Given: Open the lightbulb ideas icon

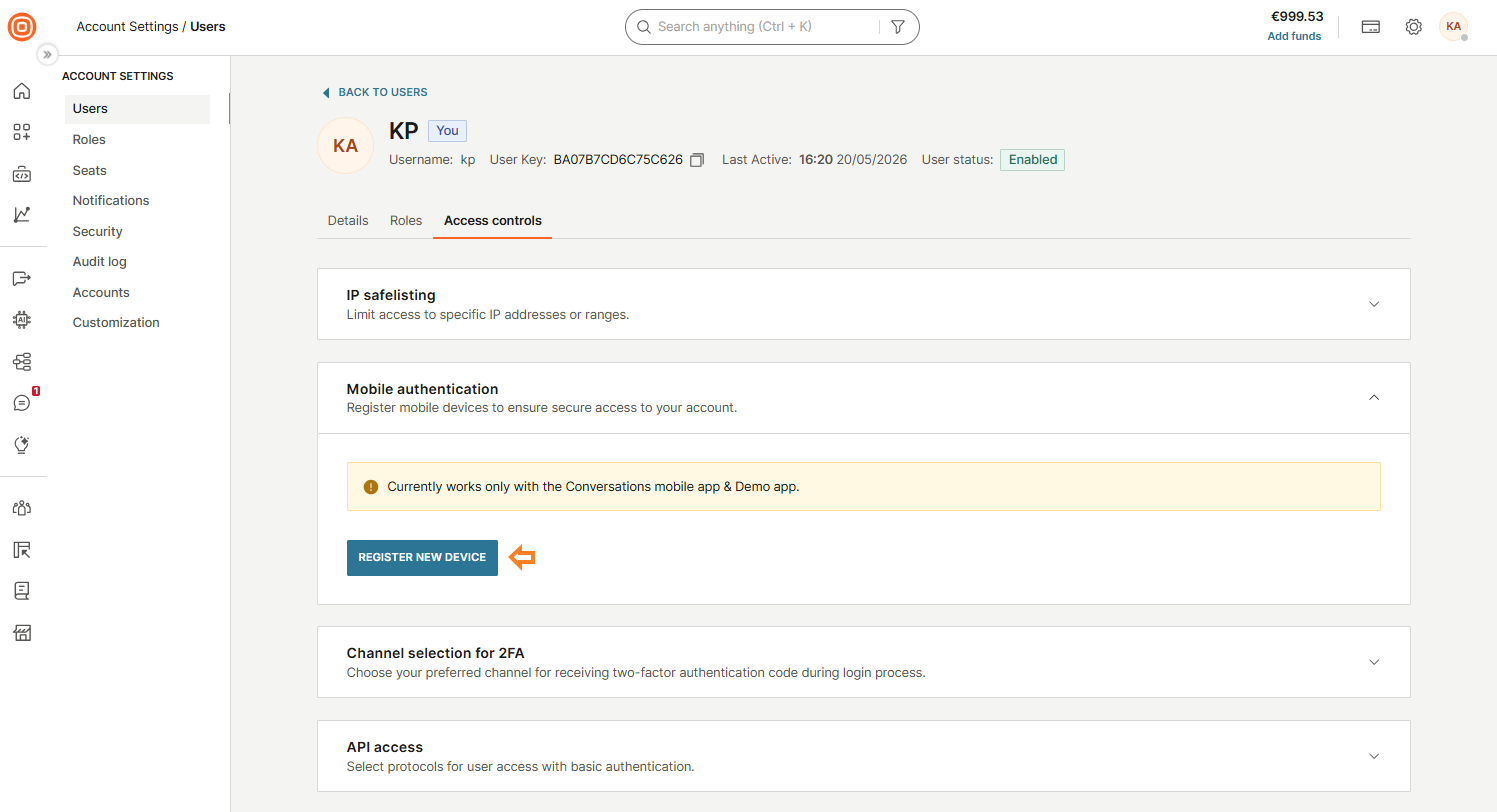Looking at the screenshot, I should coord(22,444).
